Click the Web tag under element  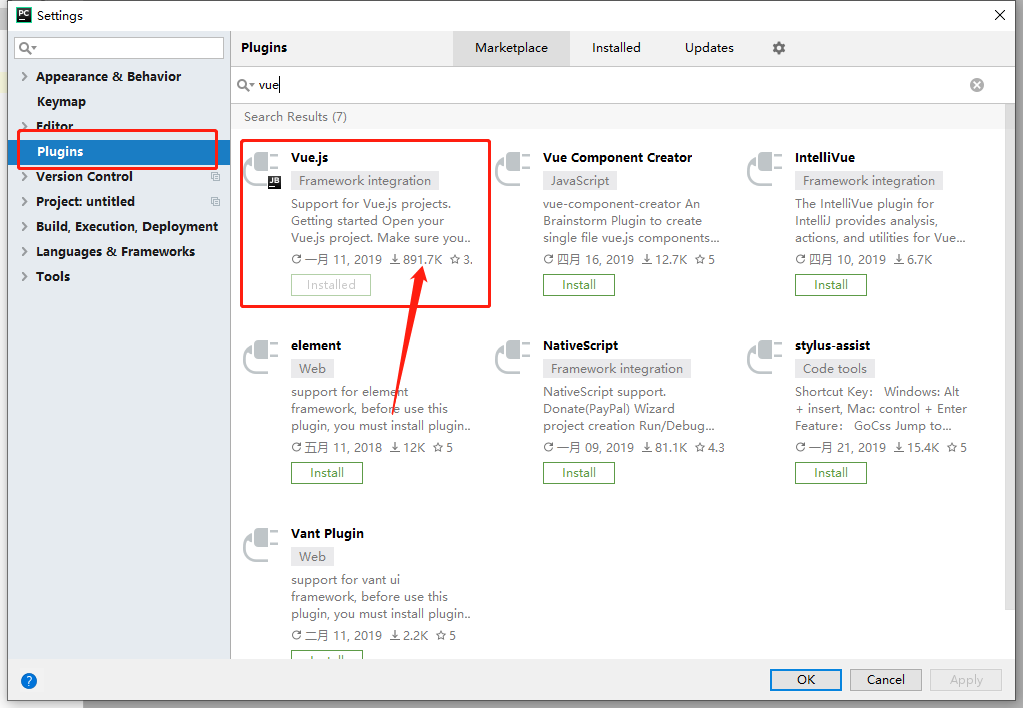coord(312,369)
